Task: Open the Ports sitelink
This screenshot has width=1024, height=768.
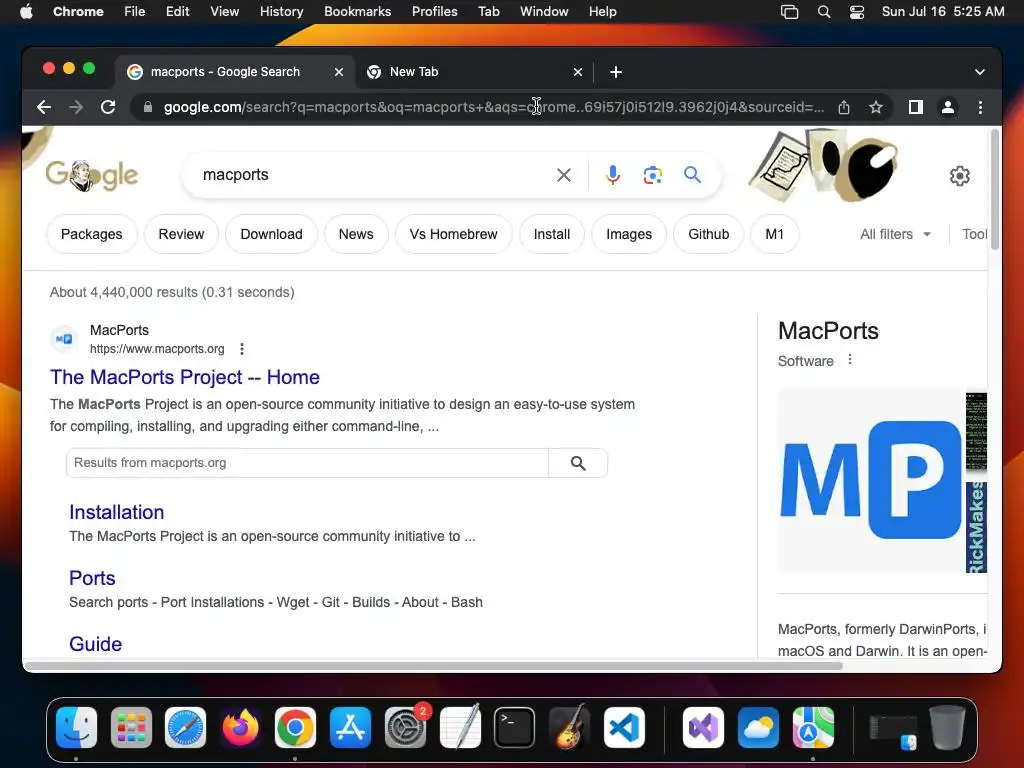Action: point(92,579)
